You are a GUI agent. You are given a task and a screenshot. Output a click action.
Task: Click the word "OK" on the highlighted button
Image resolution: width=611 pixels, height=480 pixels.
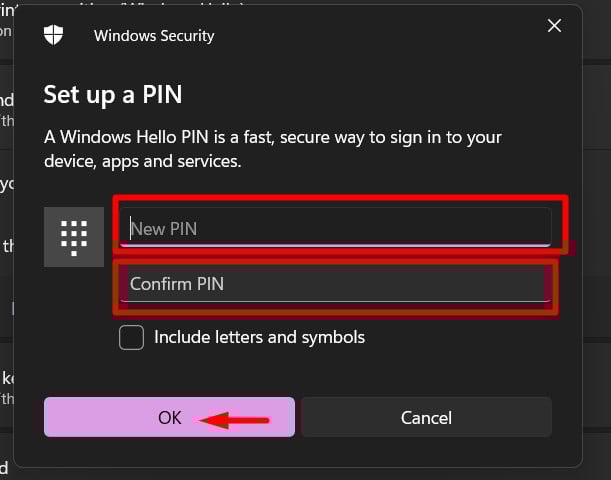[x=170, y=418]
